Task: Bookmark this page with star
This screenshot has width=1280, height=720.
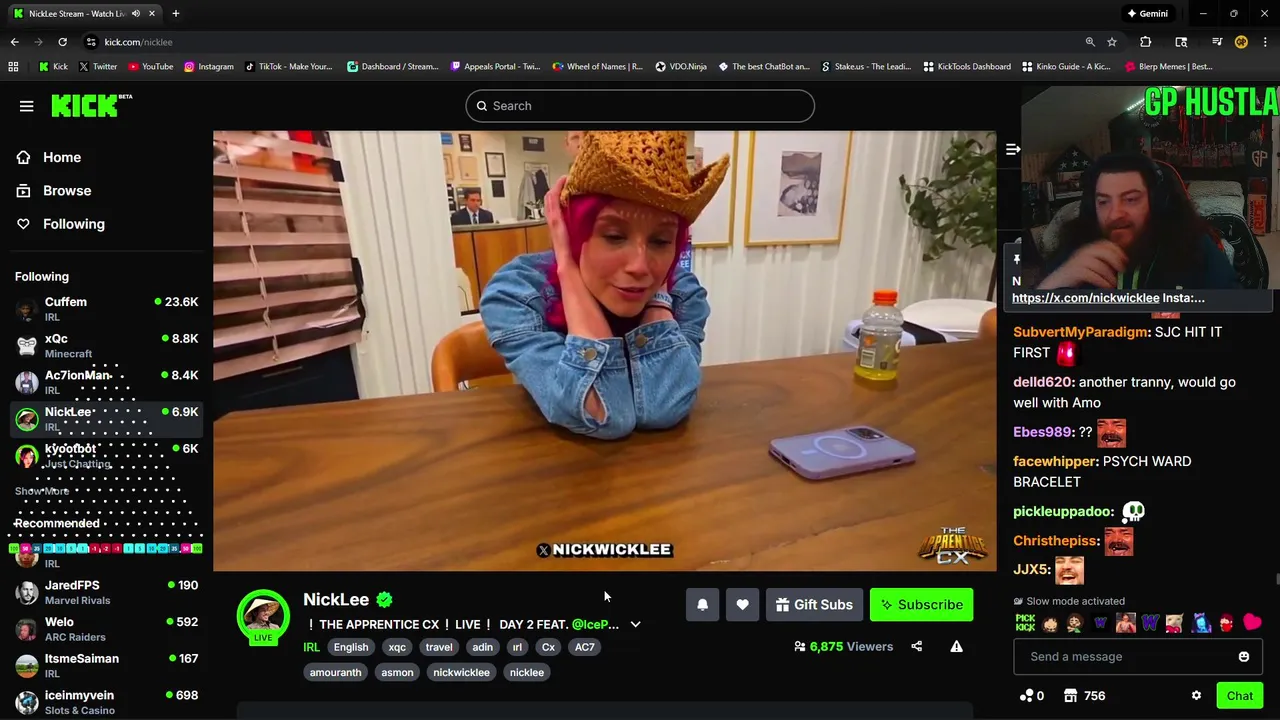Action: [x=1112, y=42]
